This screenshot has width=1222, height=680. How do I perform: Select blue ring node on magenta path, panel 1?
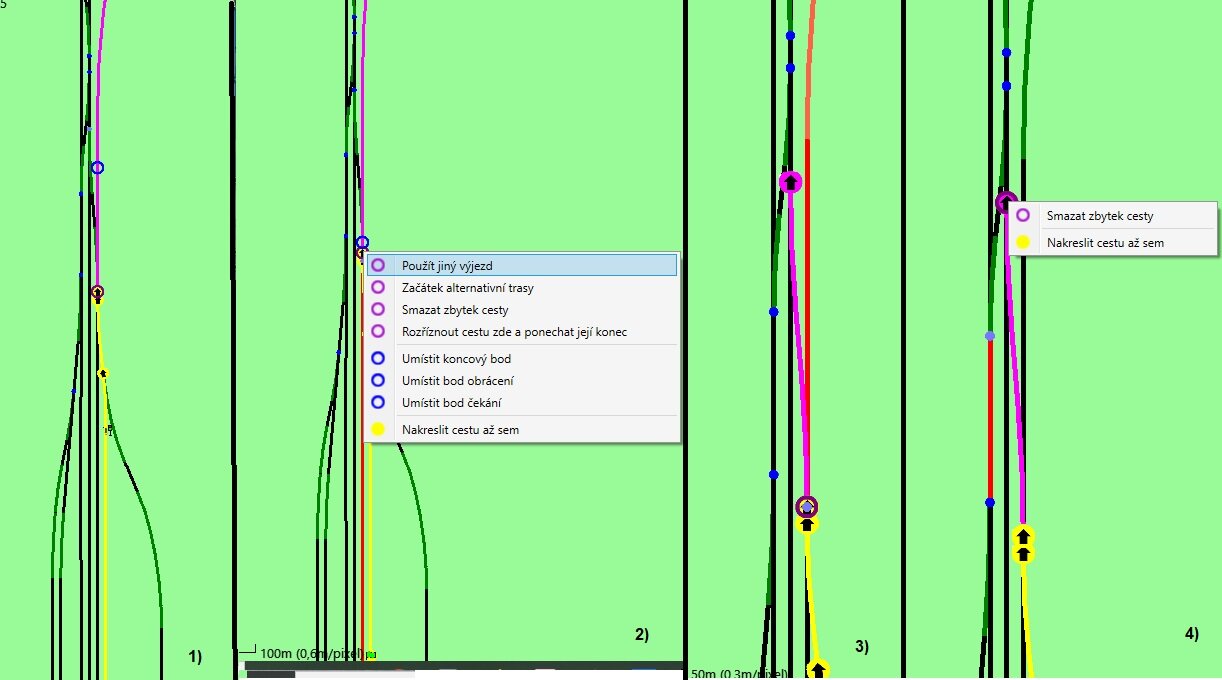[x=97, y=168]
